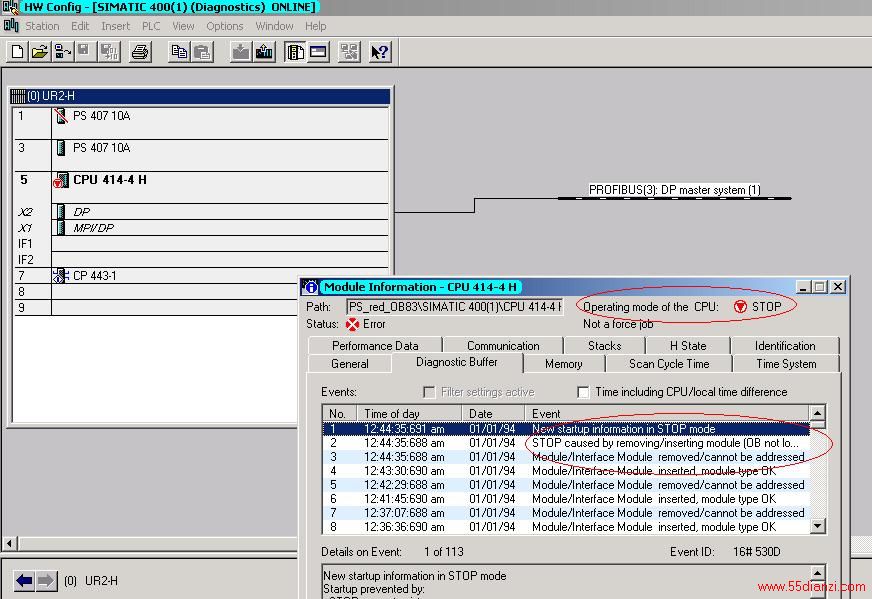
Task: Click the window view icon beside Catalog
Action: 318,52
